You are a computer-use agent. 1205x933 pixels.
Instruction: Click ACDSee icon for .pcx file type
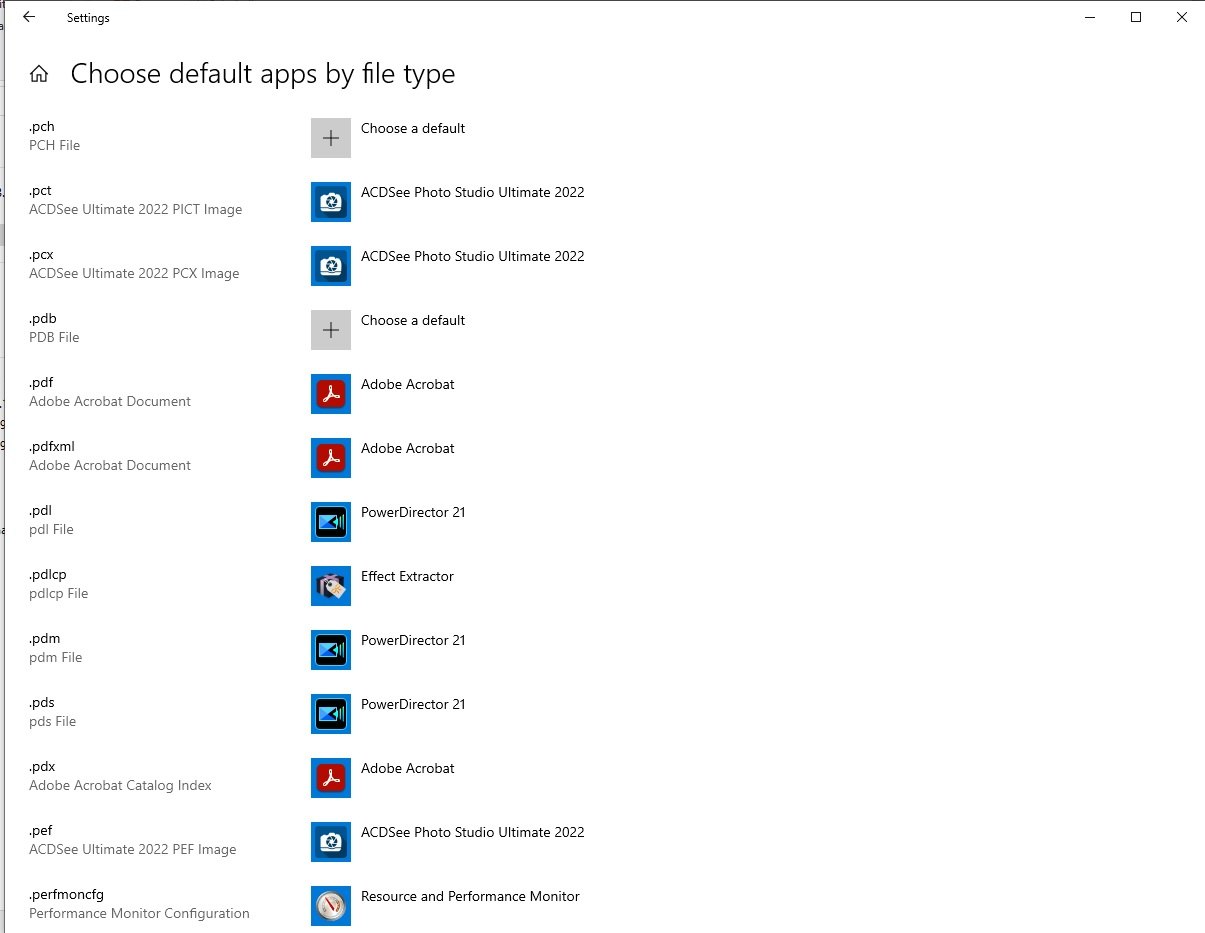click(x=331, y=266)
